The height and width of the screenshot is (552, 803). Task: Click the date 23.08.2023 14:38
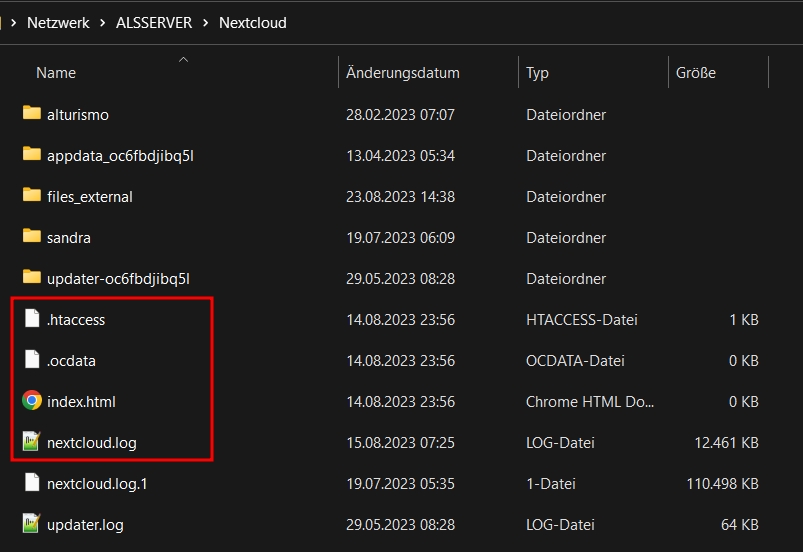click(x=400, y=197)
